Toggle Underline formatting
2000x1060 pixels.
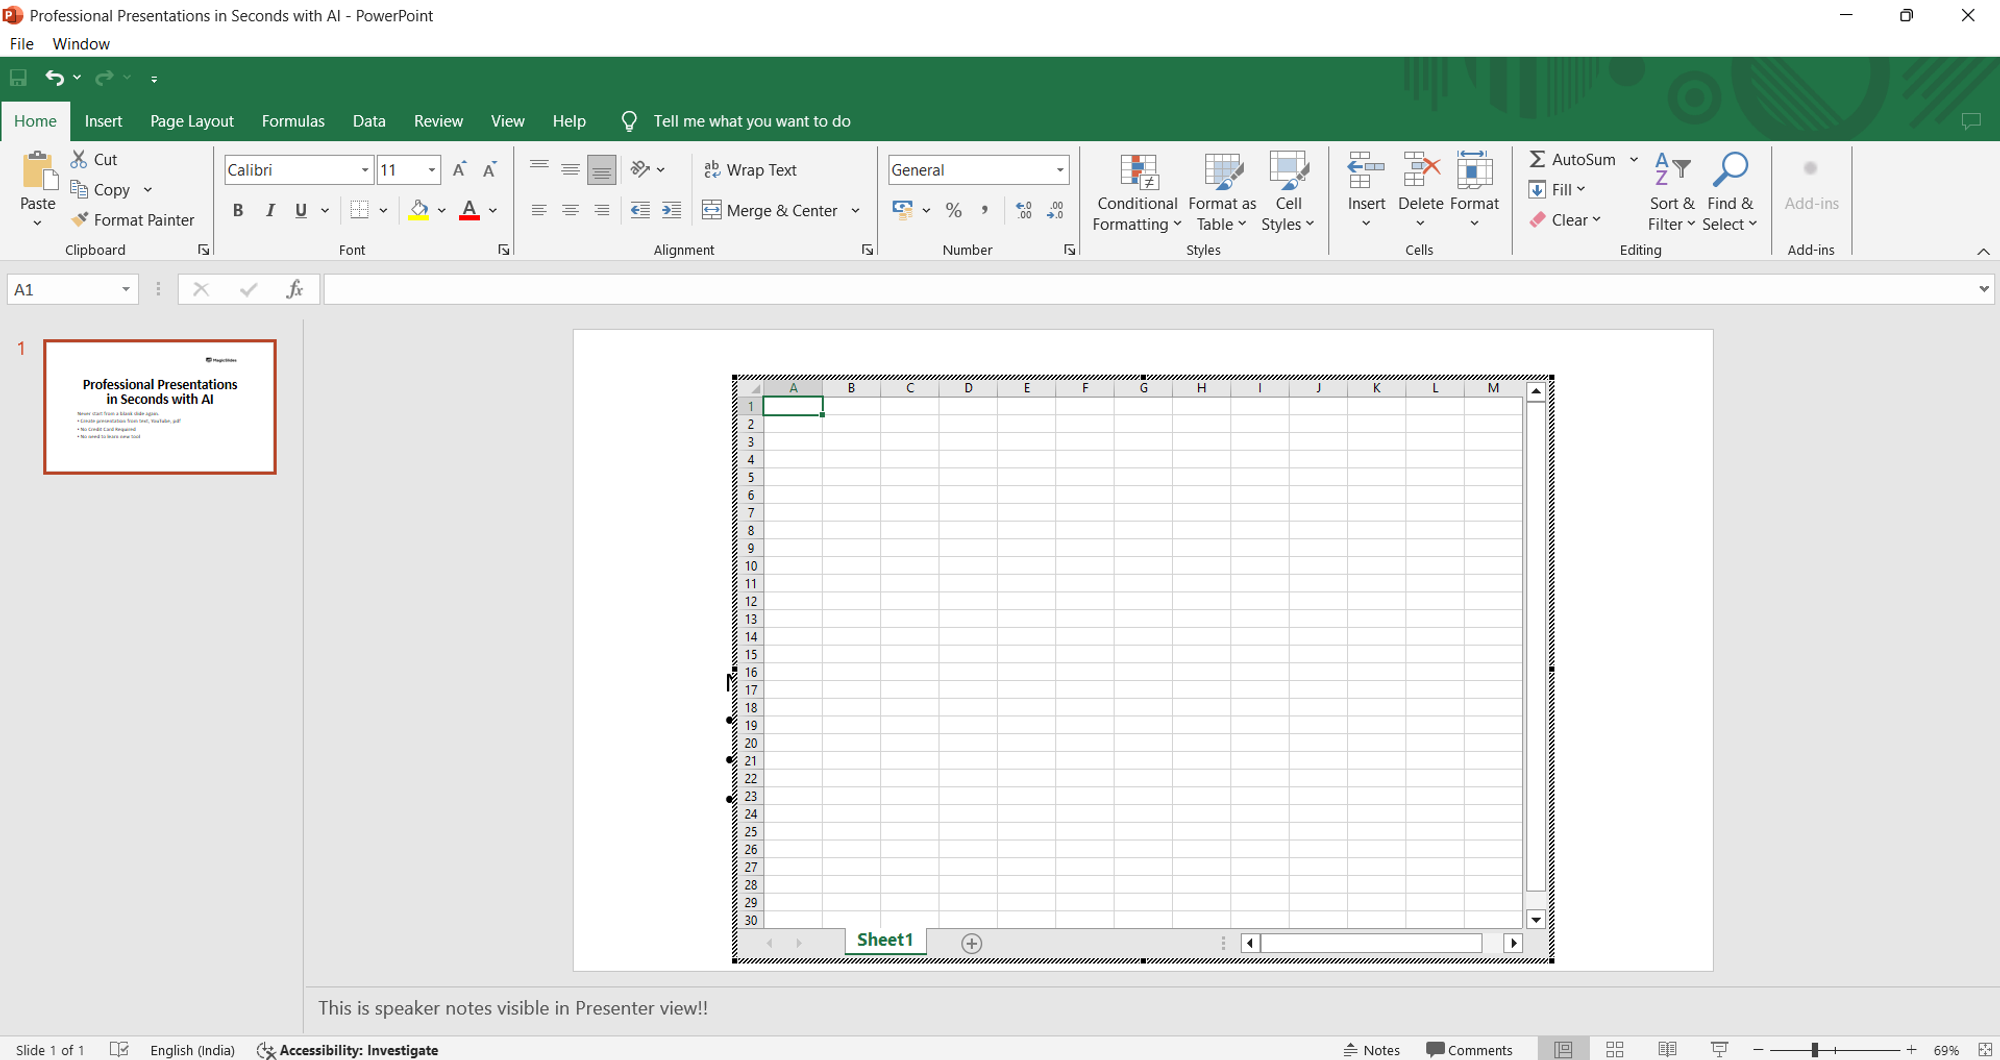click(x=301, y=210)
